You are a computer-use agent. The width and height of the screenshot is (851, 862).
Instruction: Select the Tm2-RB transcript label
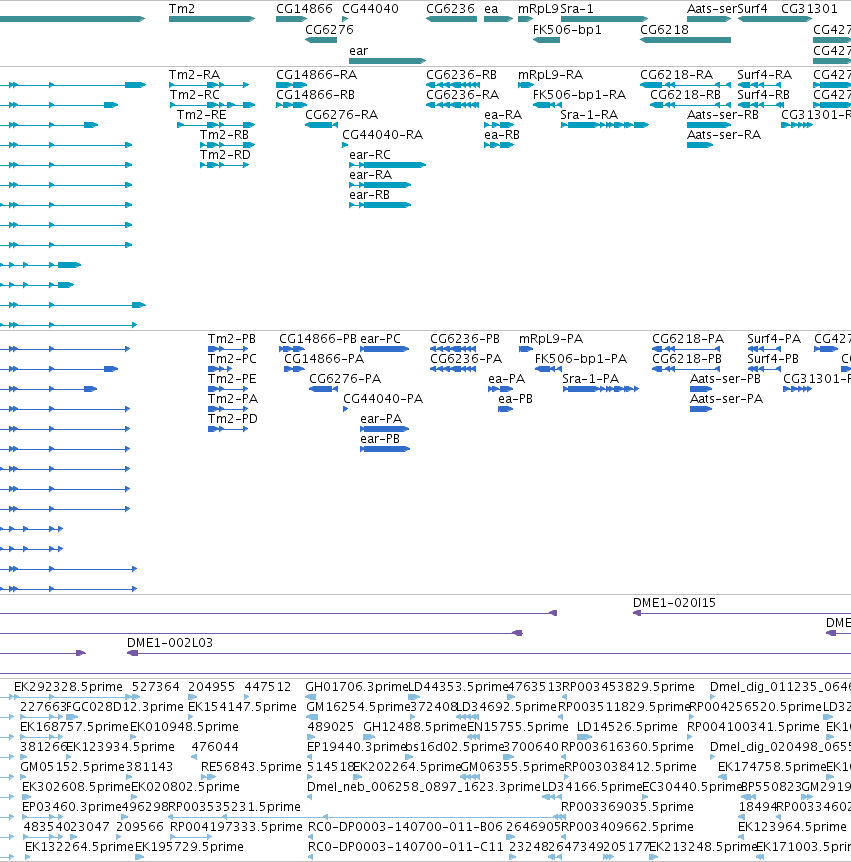coord(224,135)
